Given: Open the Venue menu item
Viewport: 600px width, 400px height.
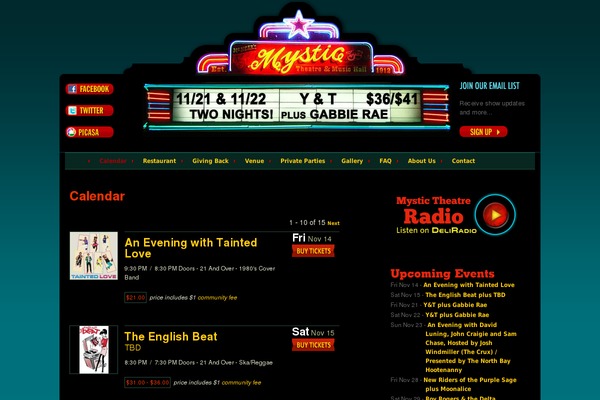Looking at the screenshot, I should point(254,161).
